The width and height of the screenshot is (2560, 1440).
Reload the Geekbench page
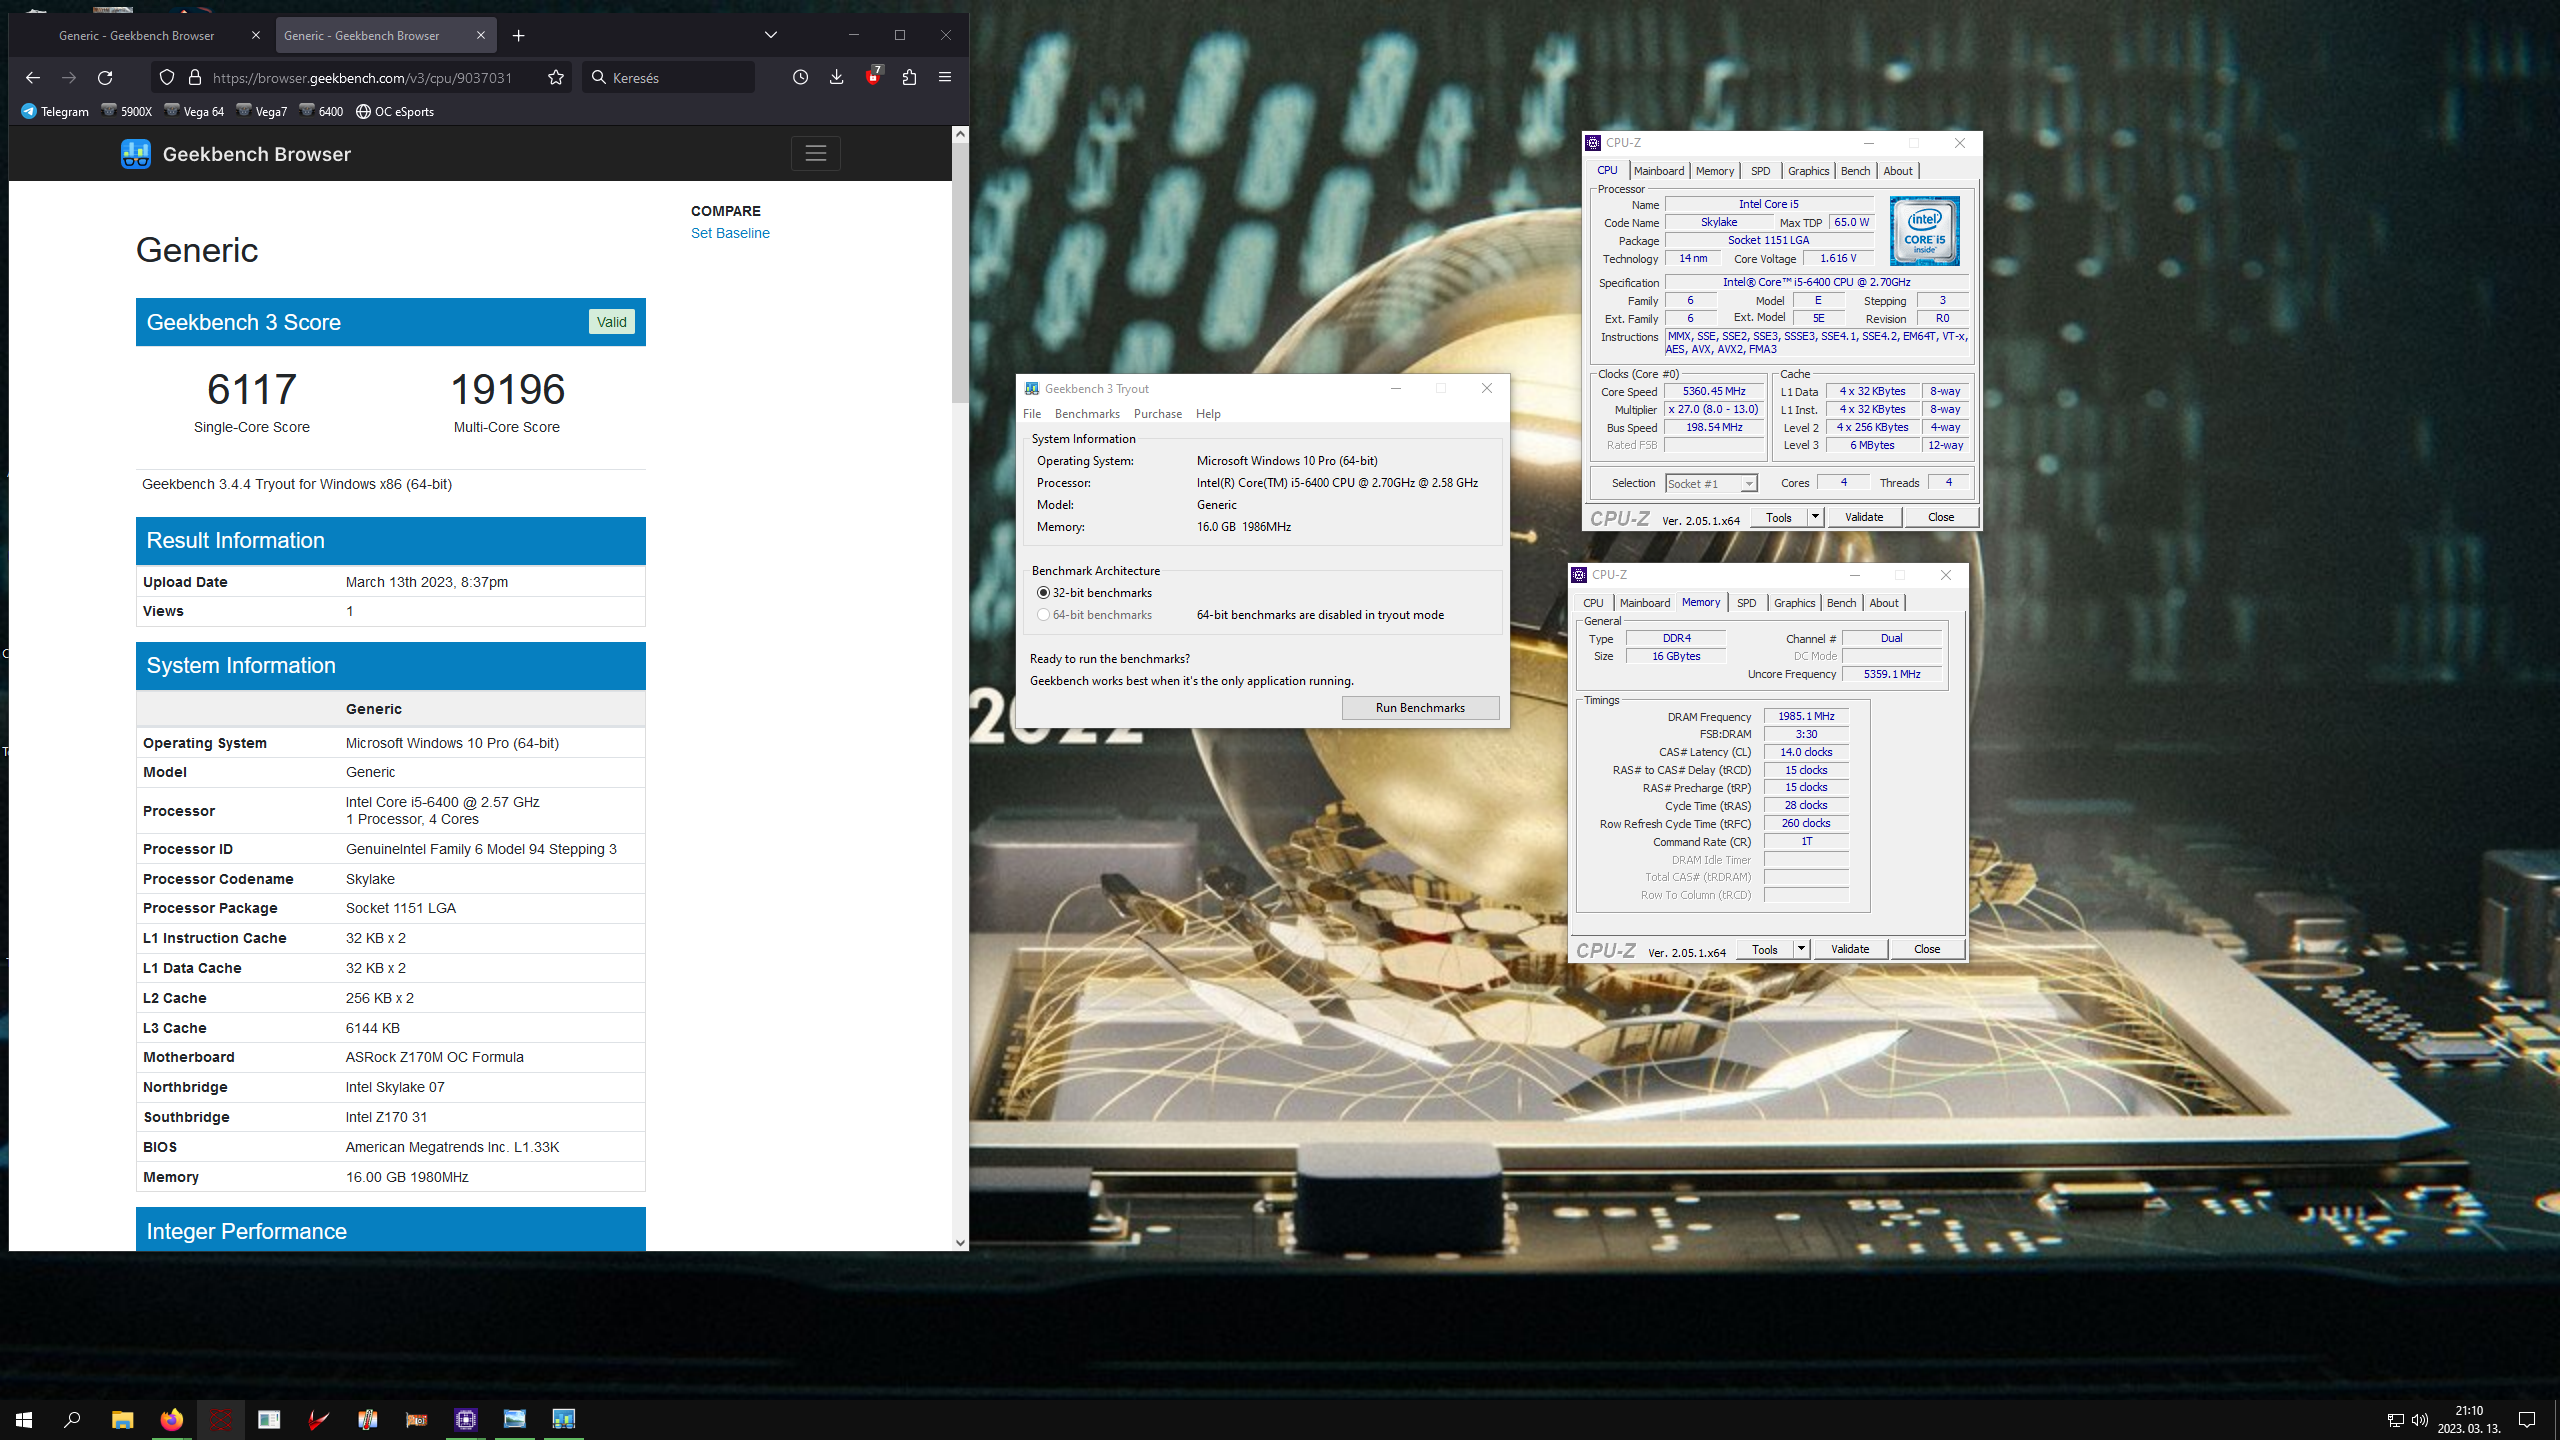pyautogui.click(x=105, y=77)
